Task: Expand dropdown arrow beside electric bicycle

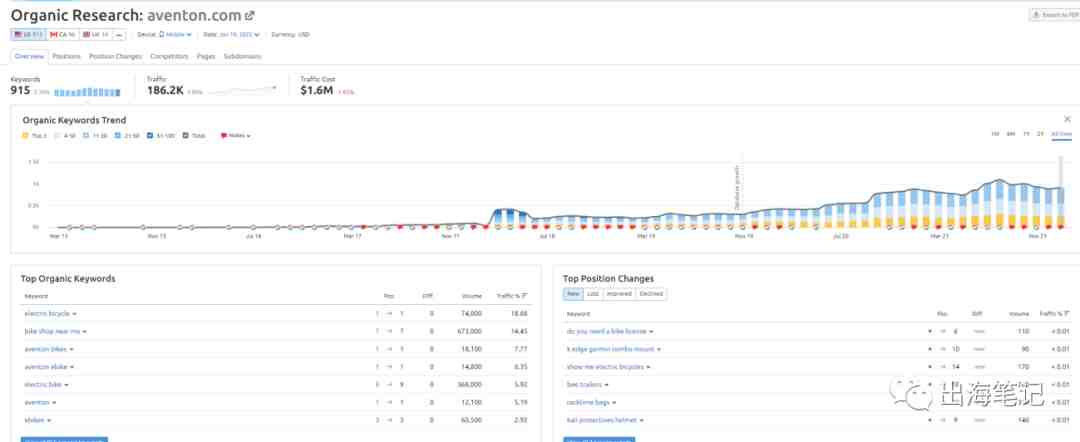Action: click(x=74, y=314)
